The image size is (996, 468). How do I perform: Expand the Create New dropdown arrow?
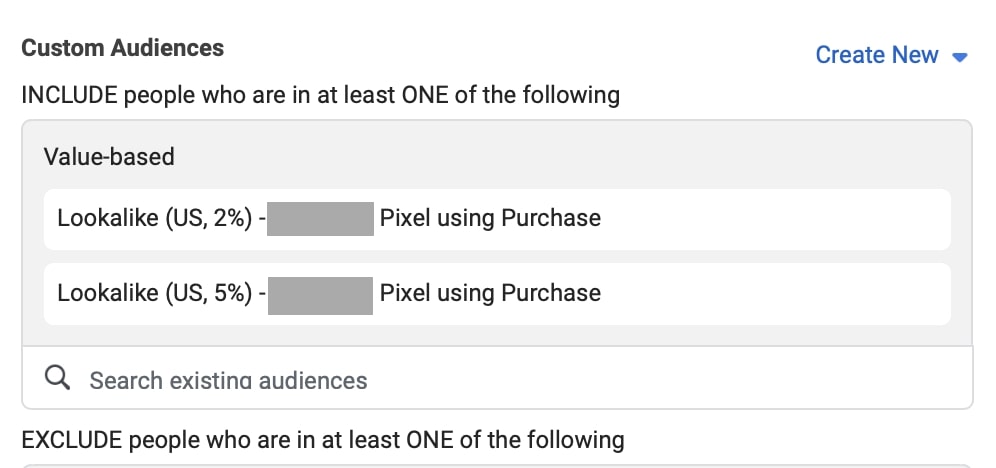960,57
